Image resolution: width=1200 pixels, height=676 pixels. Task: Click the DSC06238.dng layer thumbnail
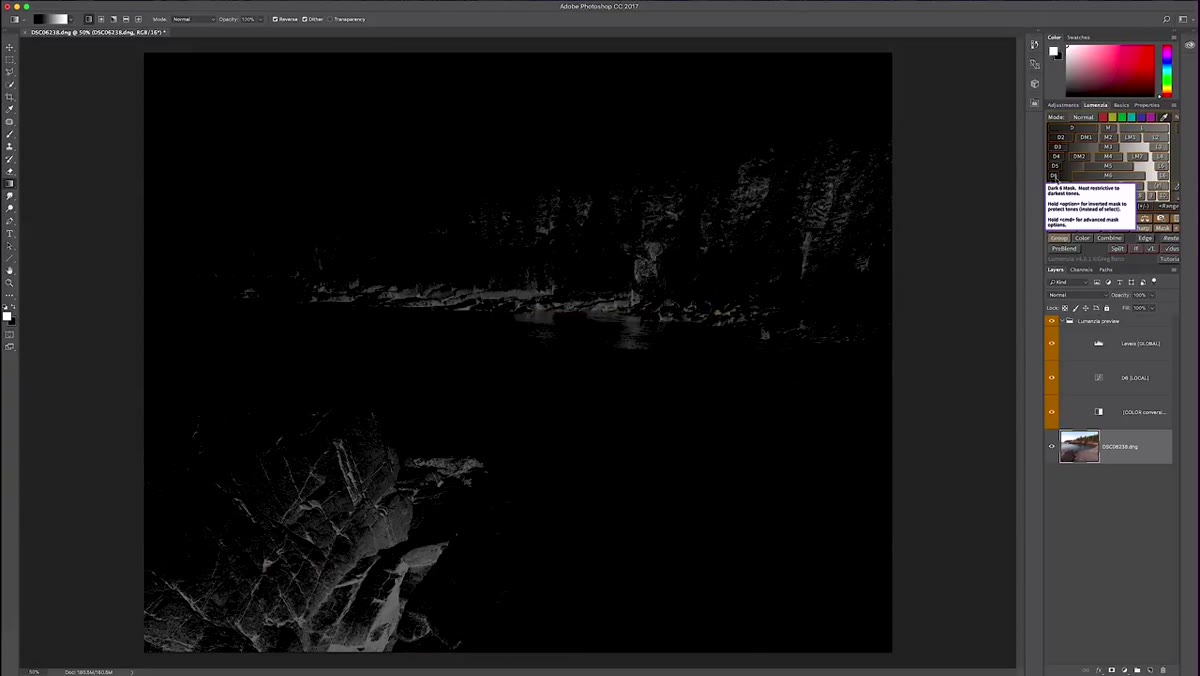(x=1079, y=446)
